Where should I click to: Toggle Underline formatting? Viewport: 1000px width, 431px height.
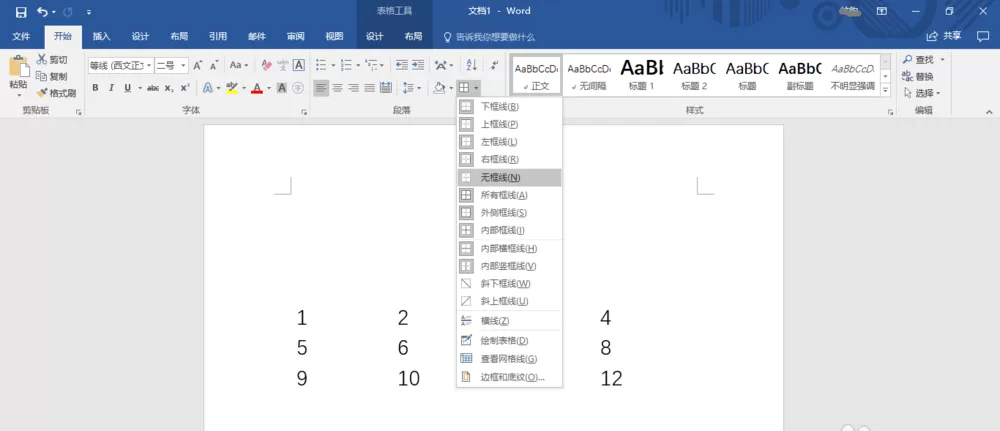(128, 87)
